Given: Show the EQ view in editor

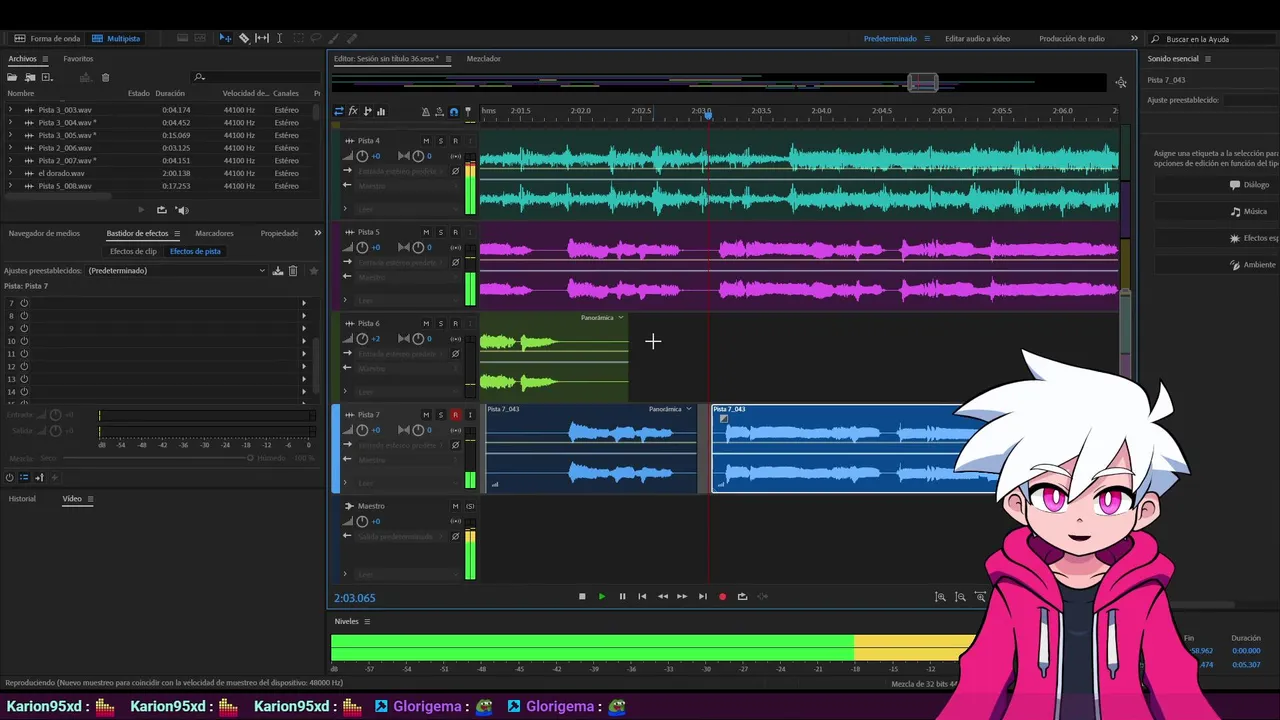Looking at the screenshot, I should point(381,111).
